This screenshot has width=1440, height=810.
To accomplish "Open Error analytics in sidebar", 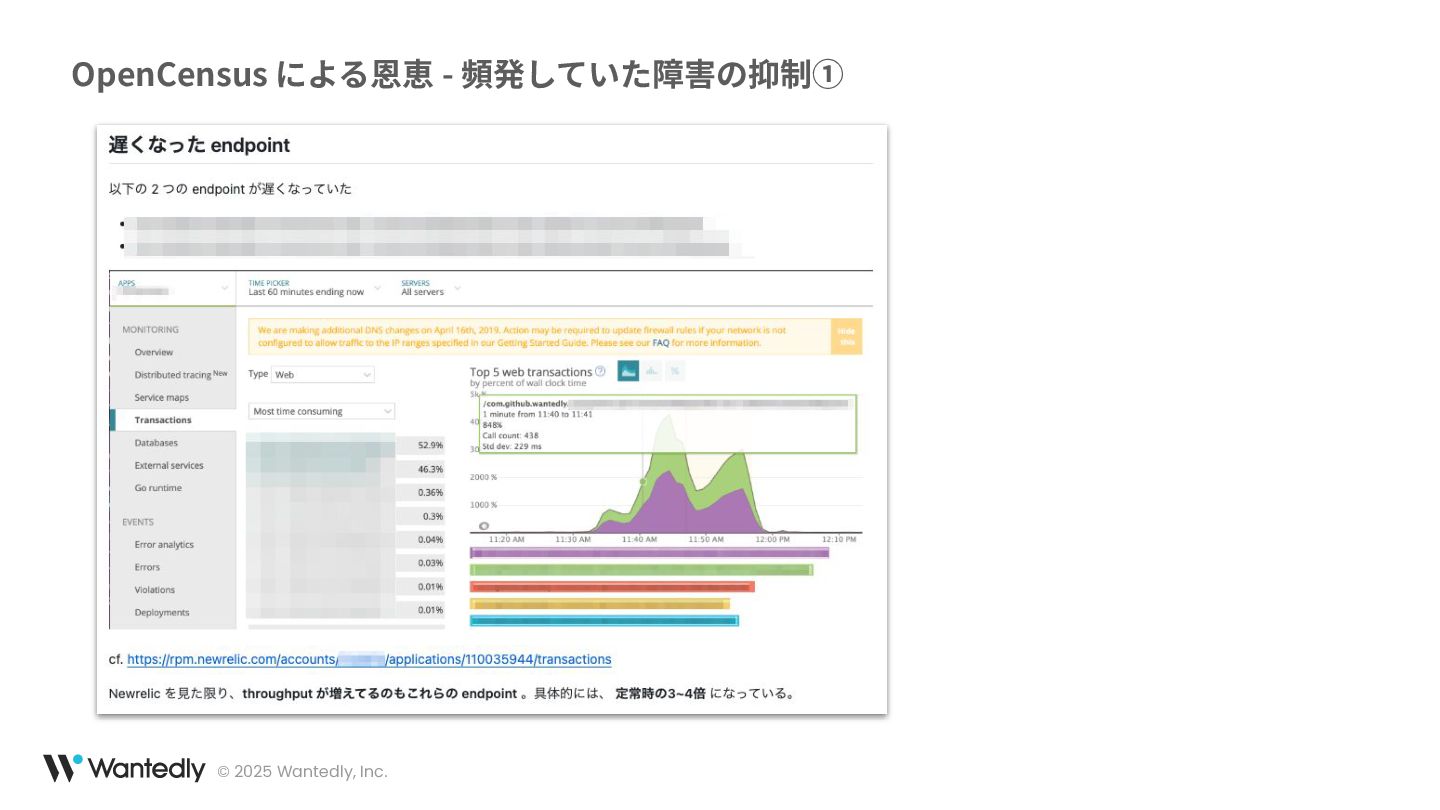I will (x=164, y=545).
